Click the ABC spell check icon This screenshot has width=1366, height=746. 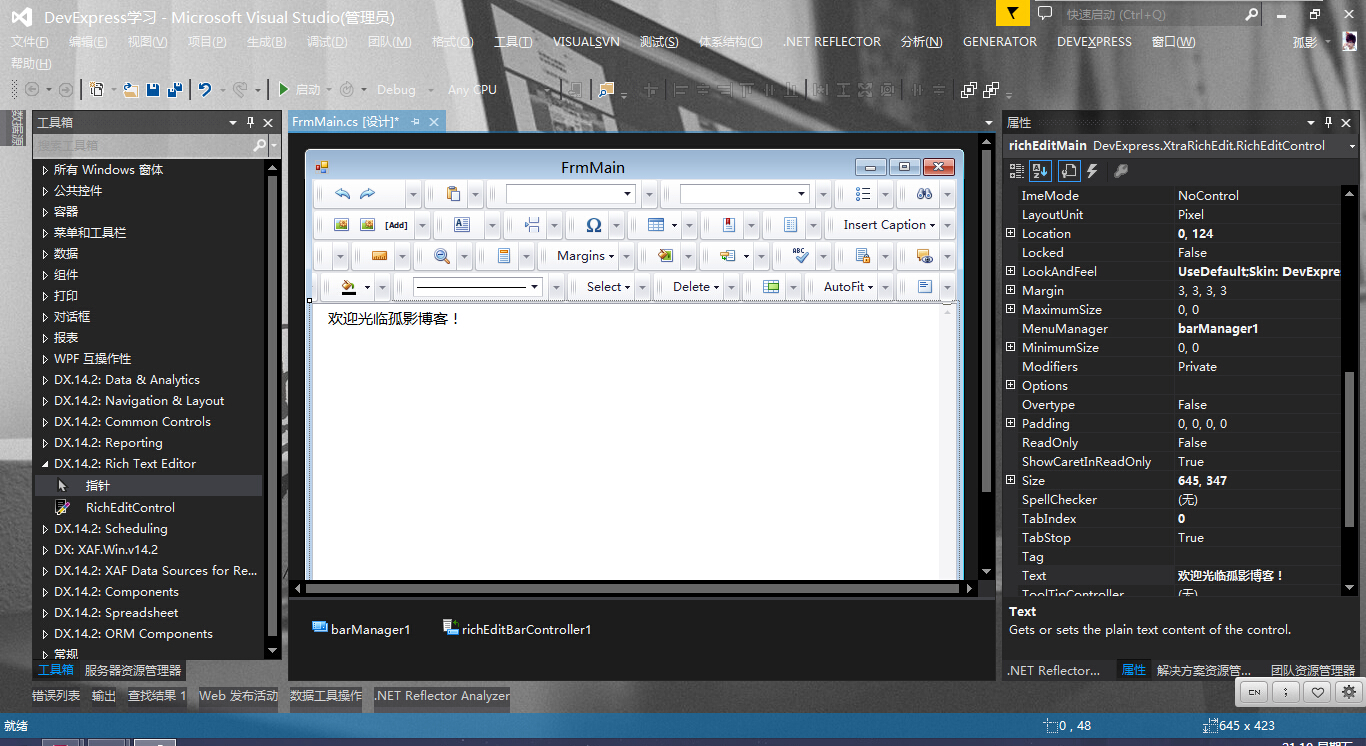click(799, 256)
